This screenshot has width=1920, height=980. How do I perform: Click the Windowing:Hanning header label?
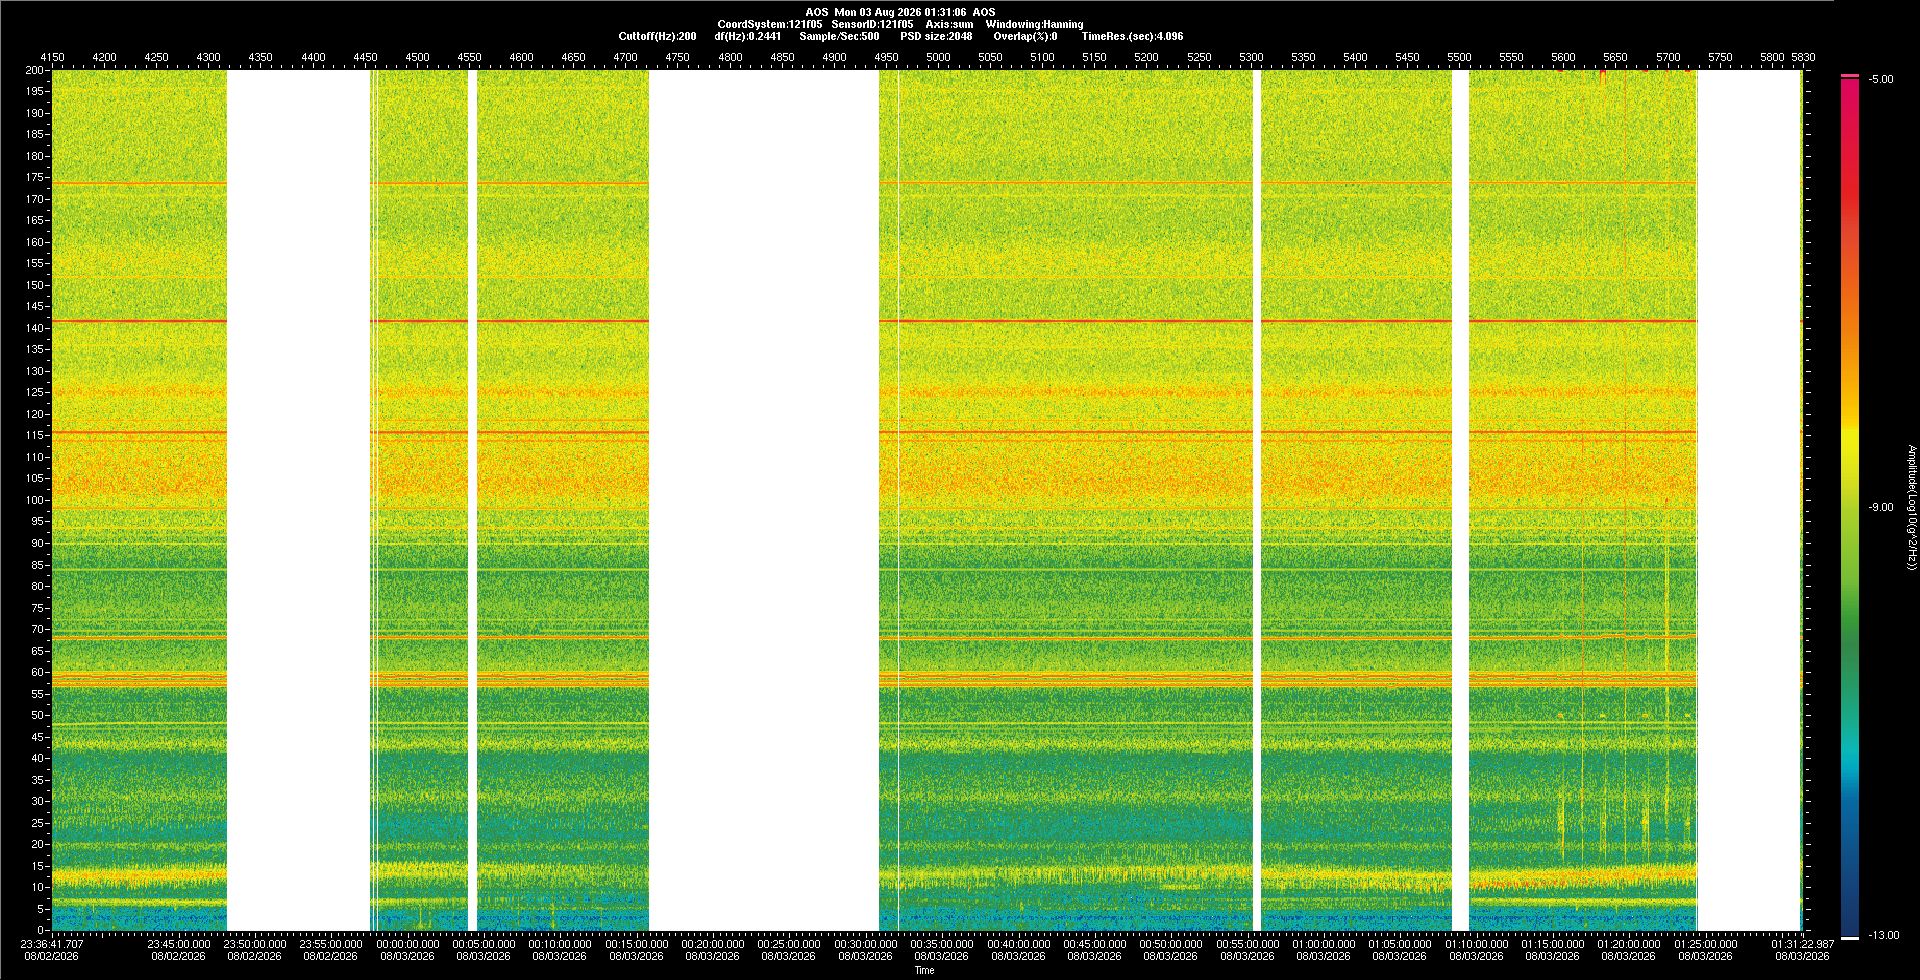point(1034,24)
